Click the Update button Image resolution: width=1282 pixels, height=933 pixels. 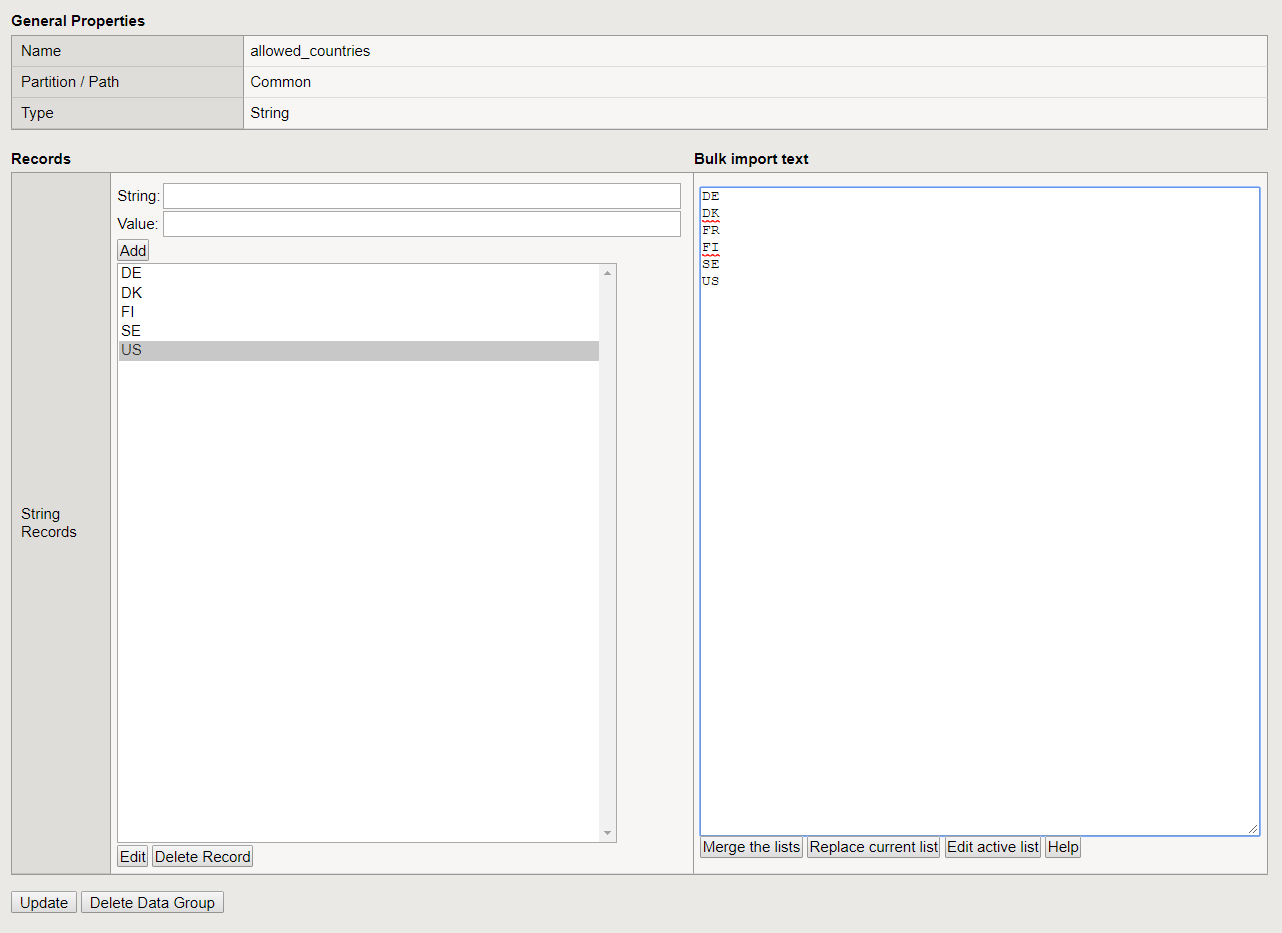coord(44,903)
